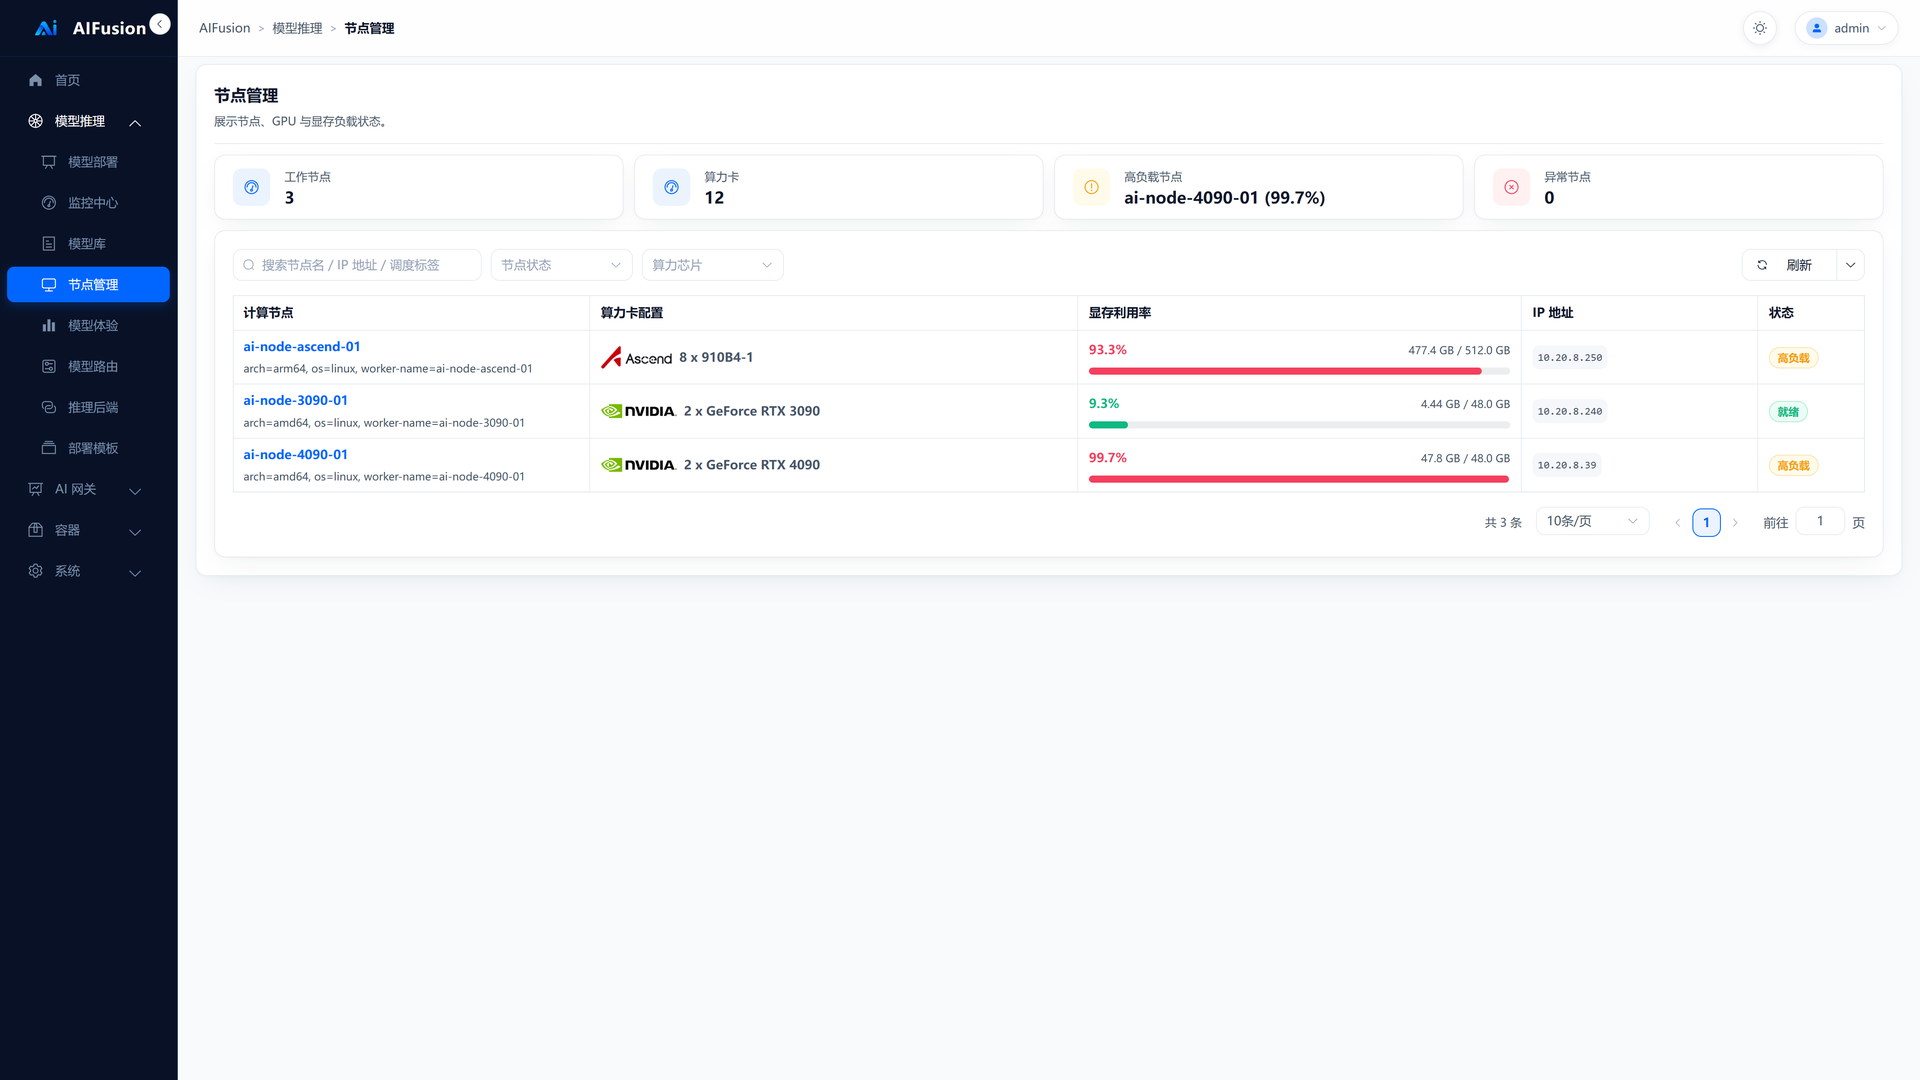
Task: Click the 93.3% memory usage bar
Action: [x=1299, y=371]
